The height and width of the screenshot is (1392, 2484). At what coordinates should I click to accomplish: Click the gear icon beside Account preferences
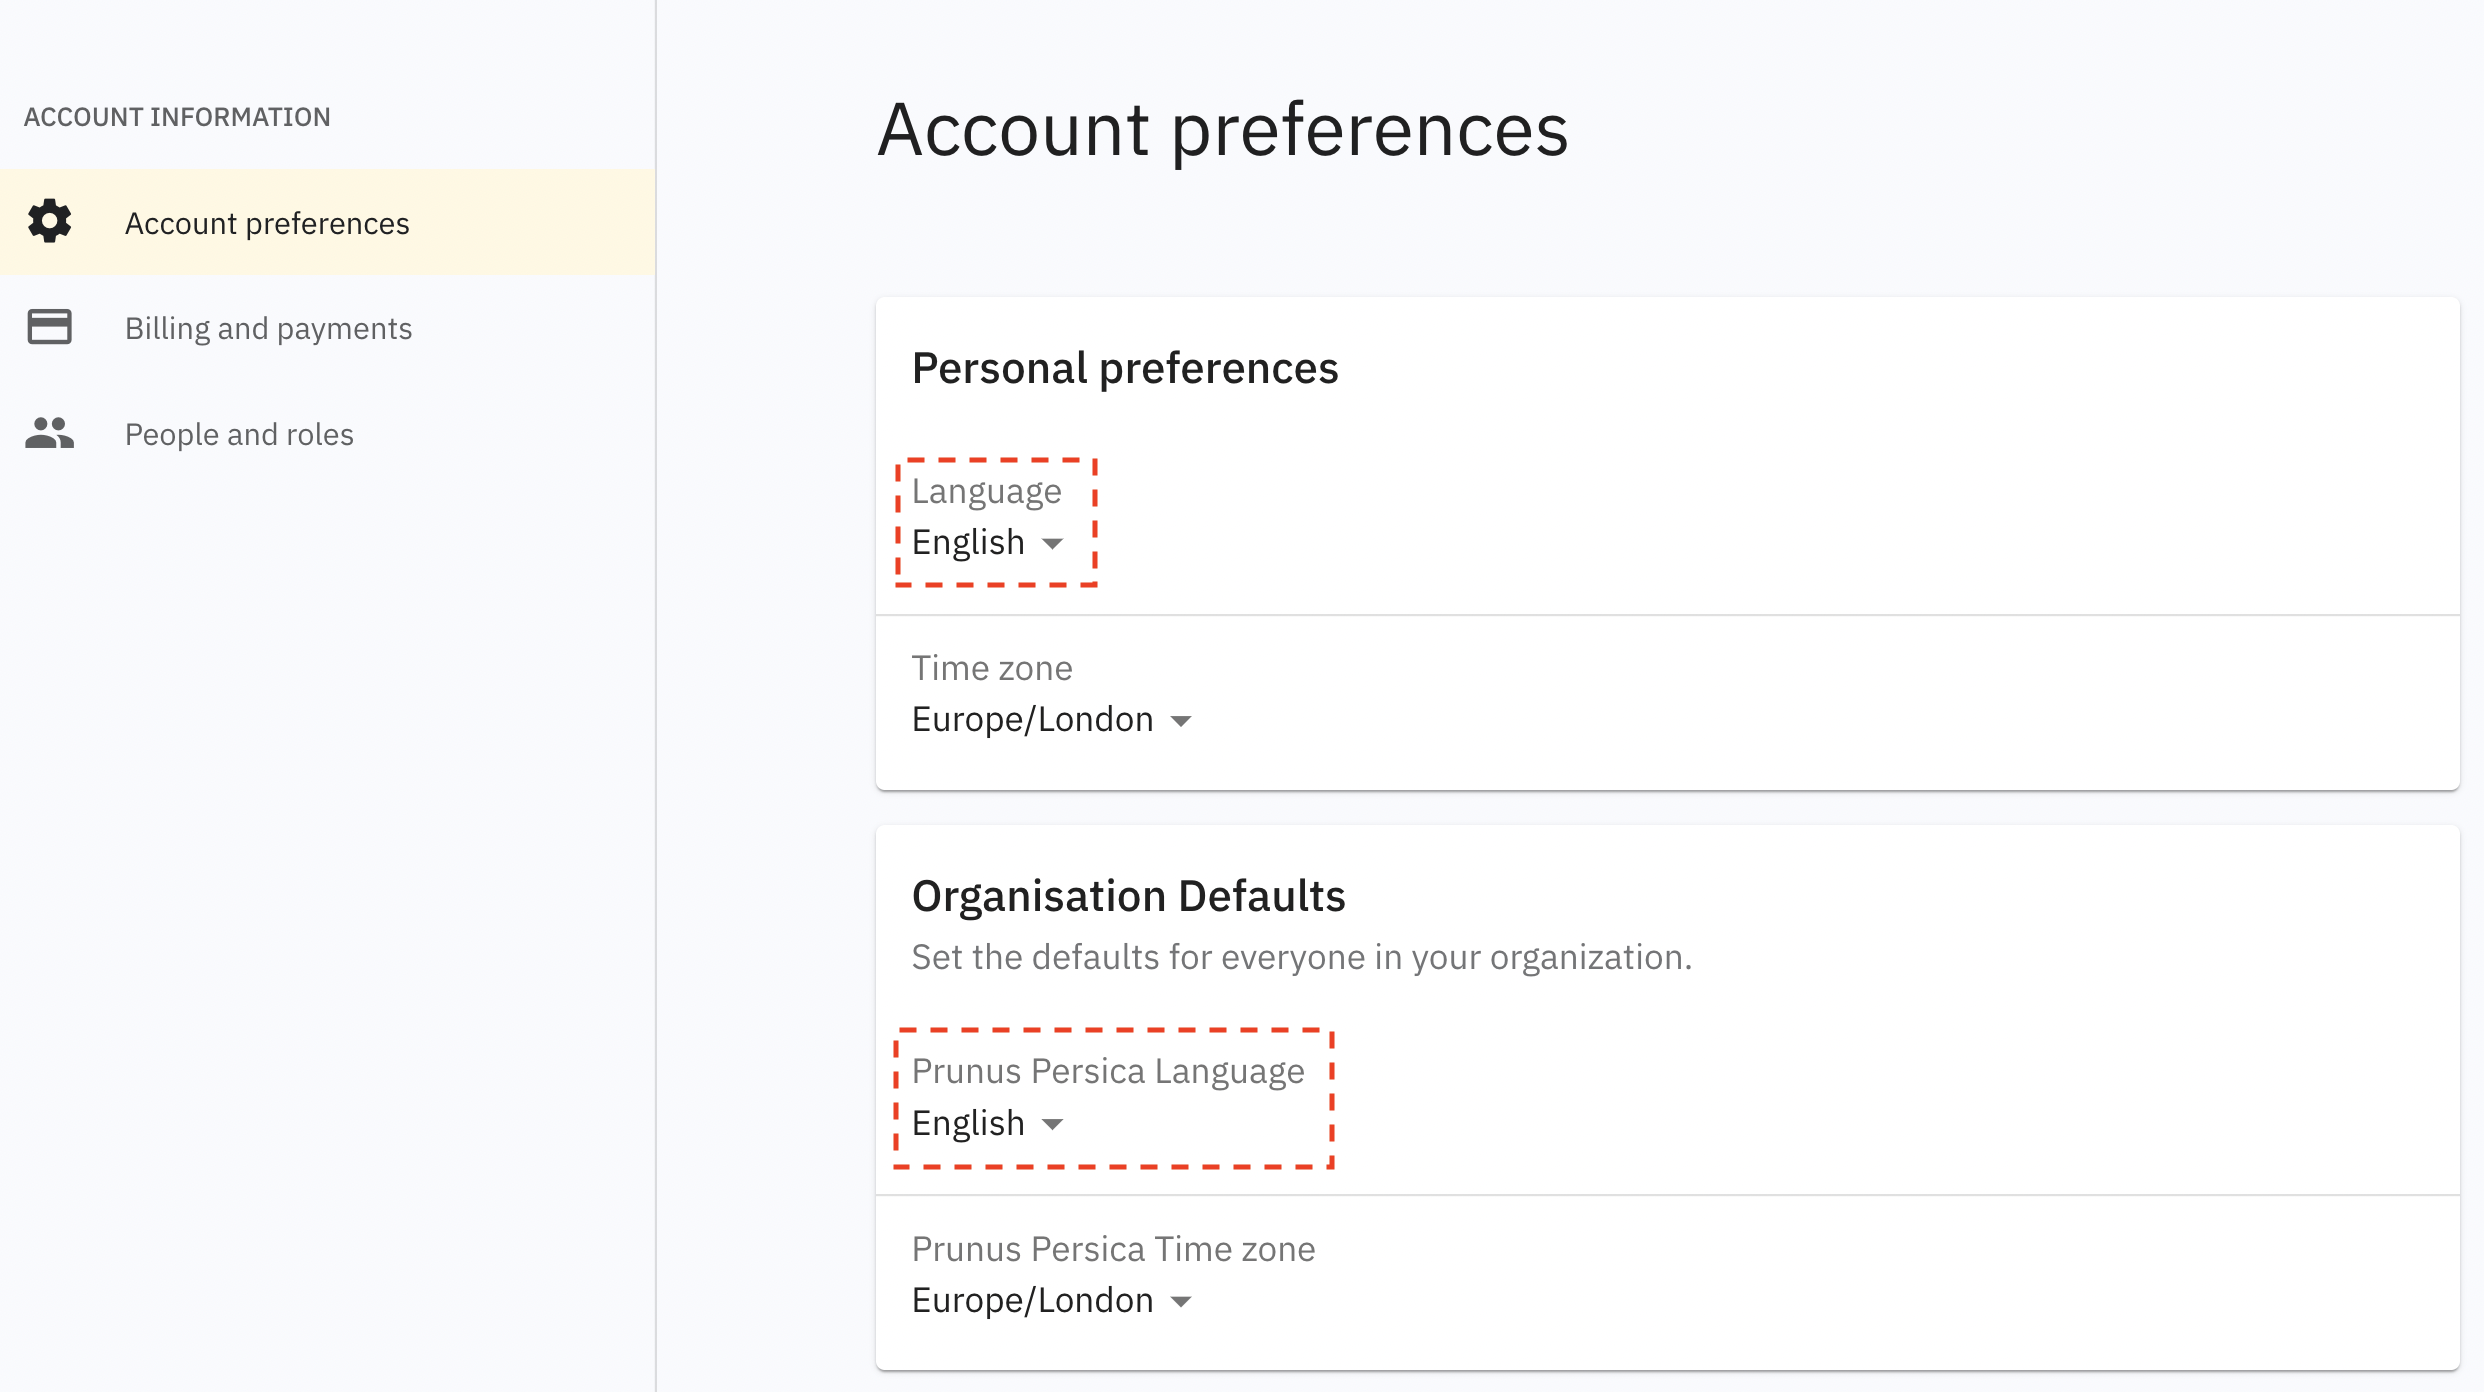[x=50, y=221]
